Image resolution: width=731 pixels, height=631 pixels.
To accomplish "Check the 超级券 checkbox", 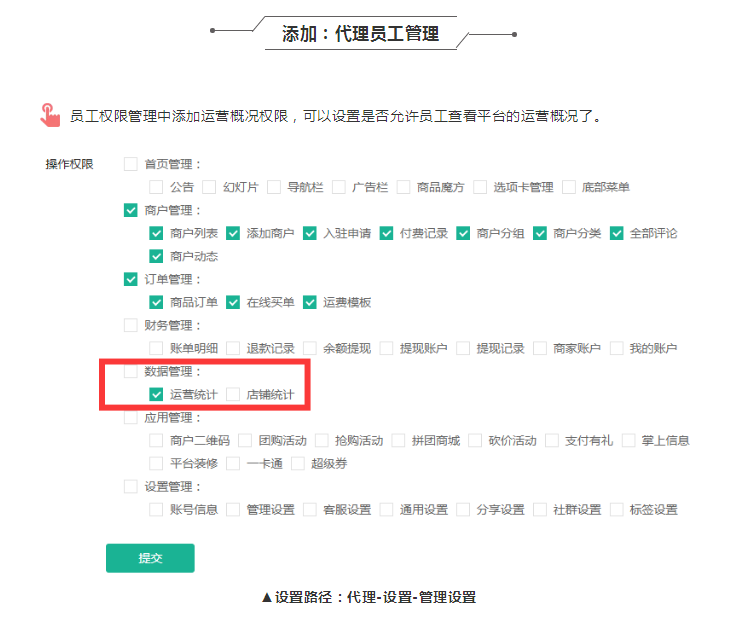I will click(x=297, y=463).
